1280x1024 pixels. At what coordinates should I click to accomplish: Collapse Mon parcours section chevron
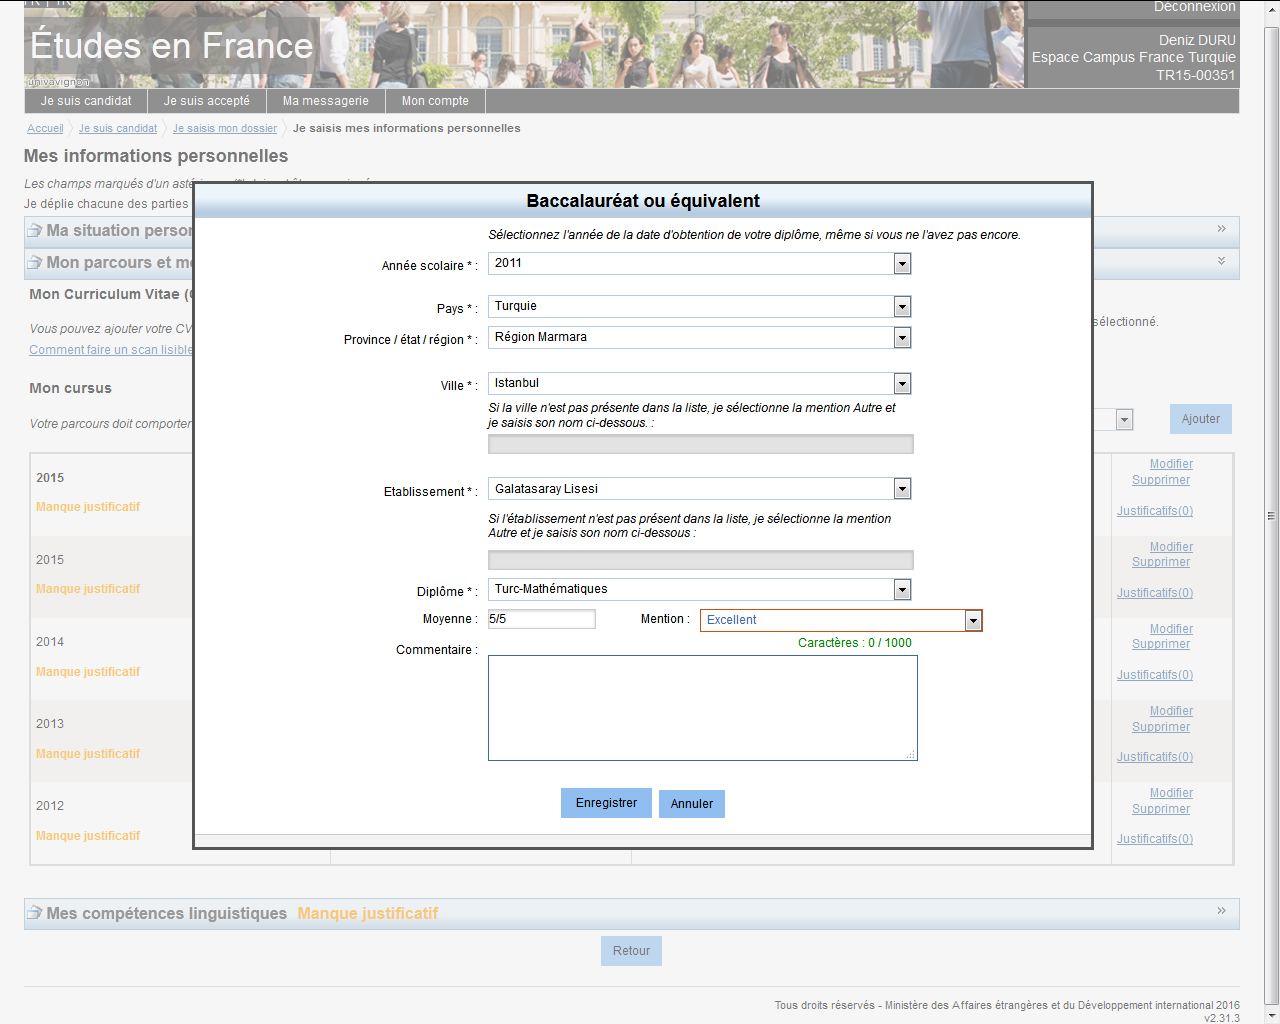1221,261
